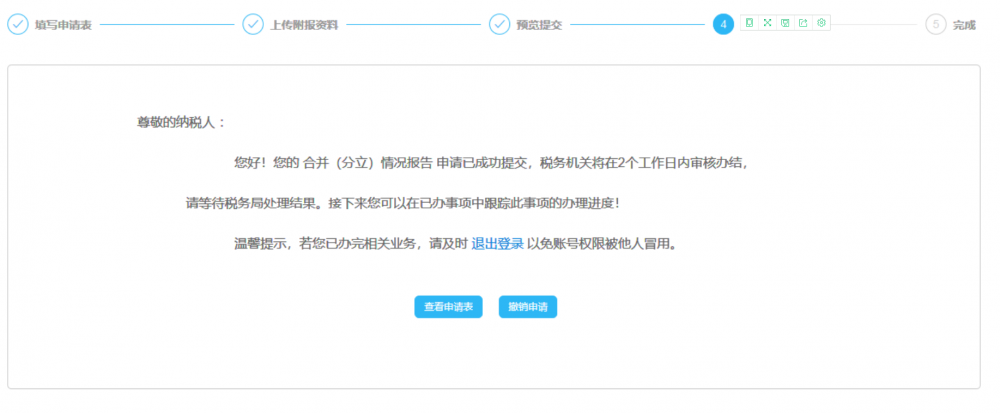Select the 预览提交 step label
Screen dimensions: 1000x413
[x=539, y=25]
